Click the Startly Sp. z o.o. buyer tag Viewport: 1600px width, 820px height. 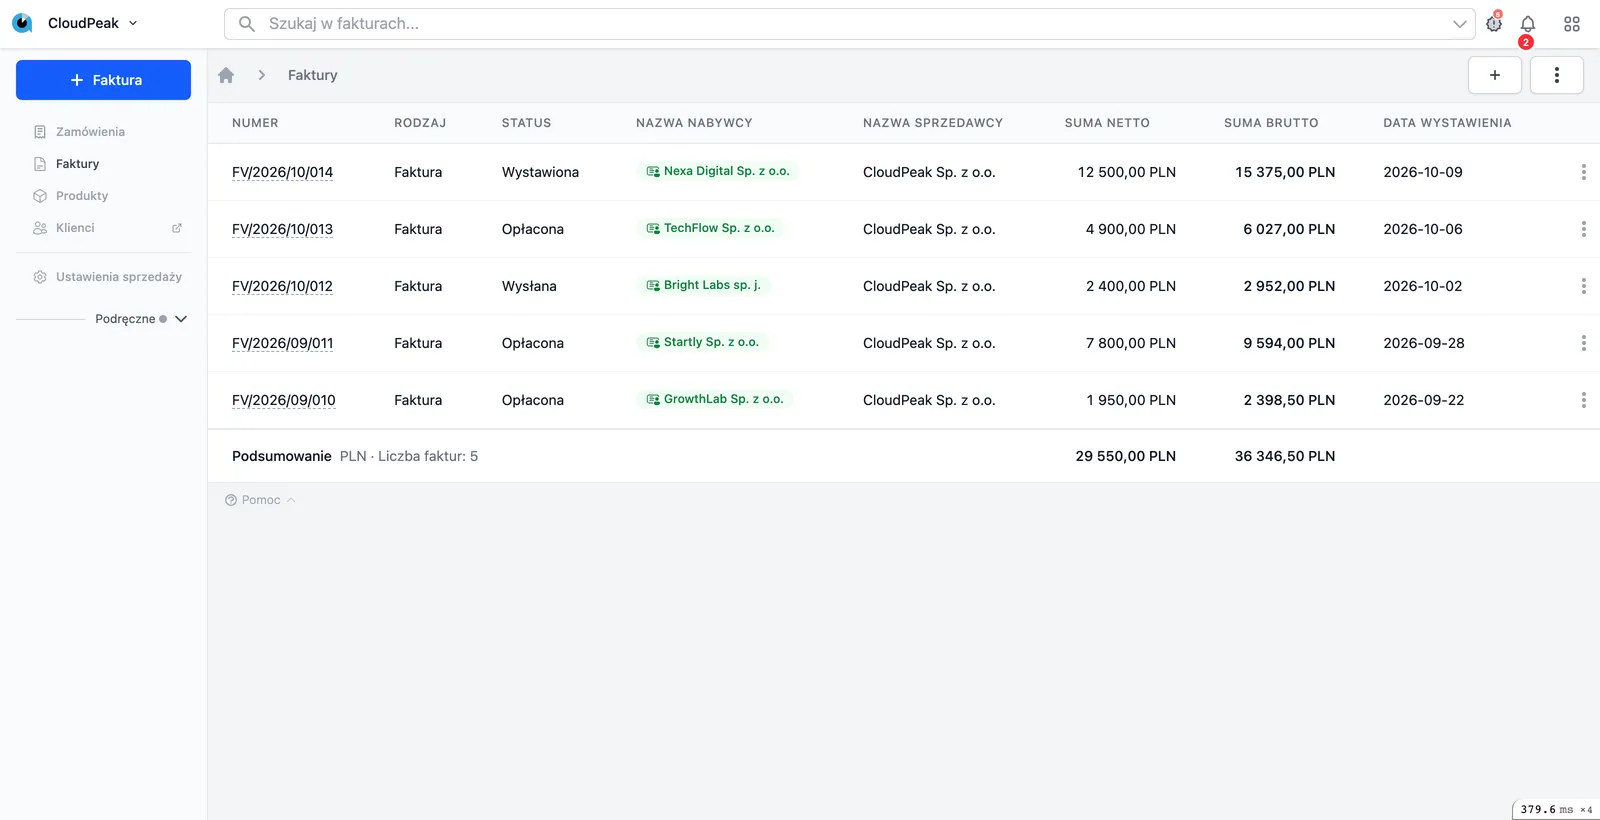tap(702, 342)
